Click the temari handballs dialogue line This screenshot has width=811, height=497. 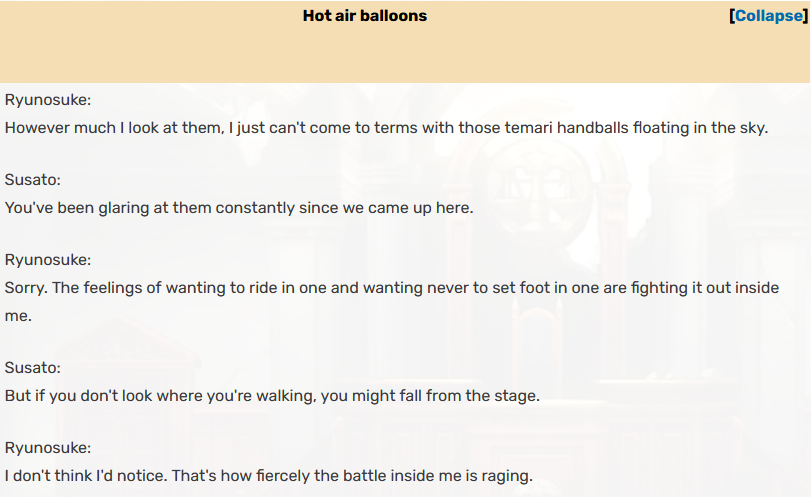[x=386, y=128]
